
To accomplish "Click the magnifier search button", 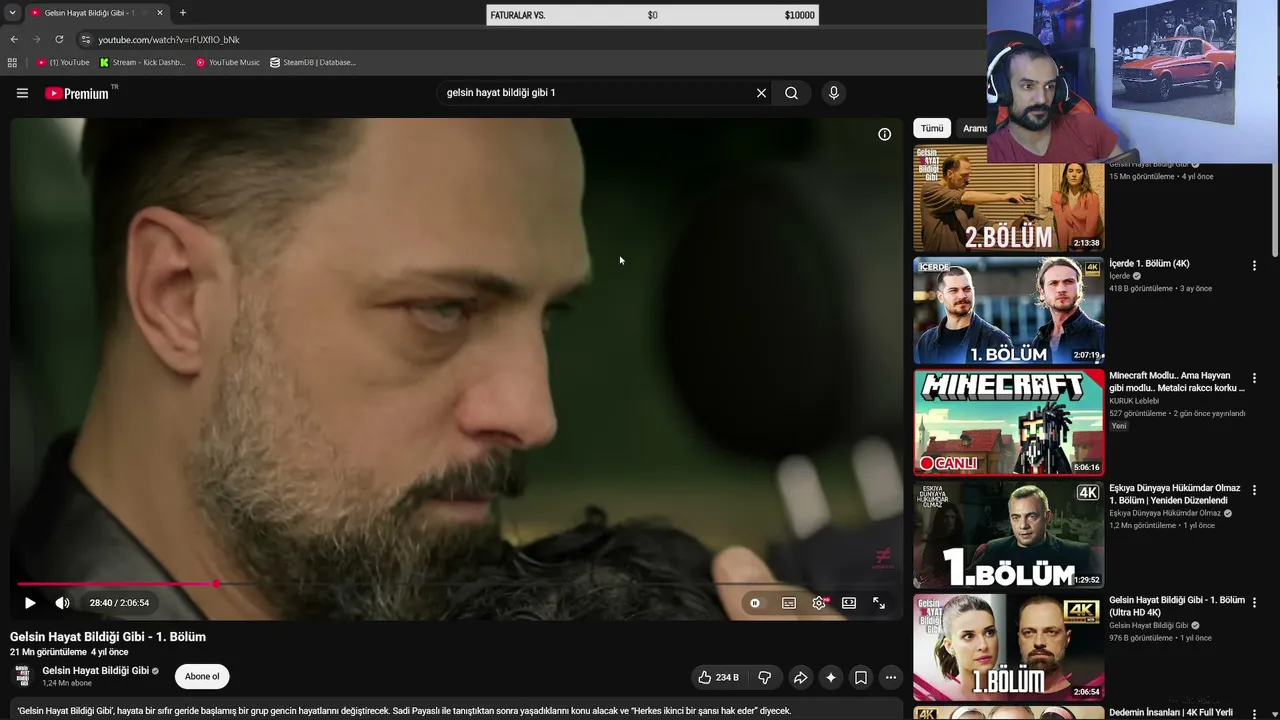I will coord(791,93).
